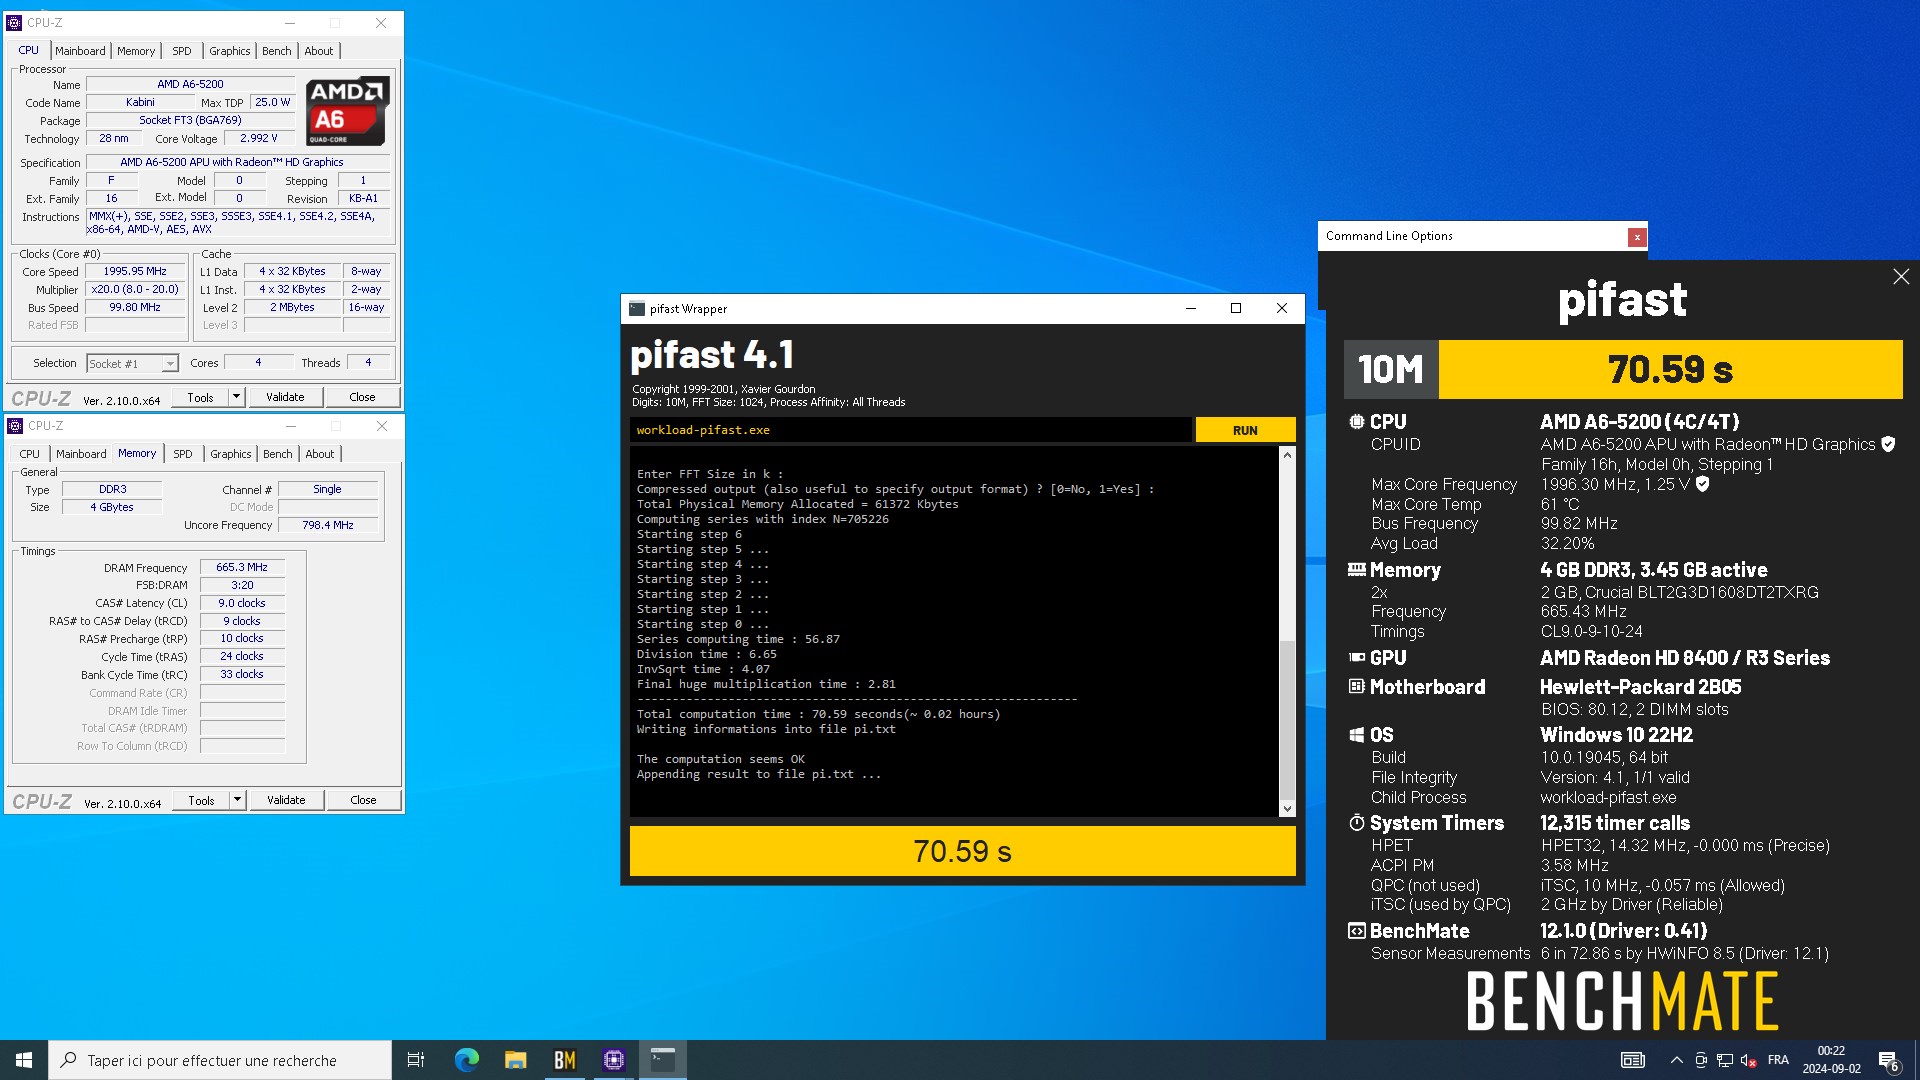This screenshot has height=1080, width=1920.
Task: Open the Windows Start menu
Action: point(24,1060)
